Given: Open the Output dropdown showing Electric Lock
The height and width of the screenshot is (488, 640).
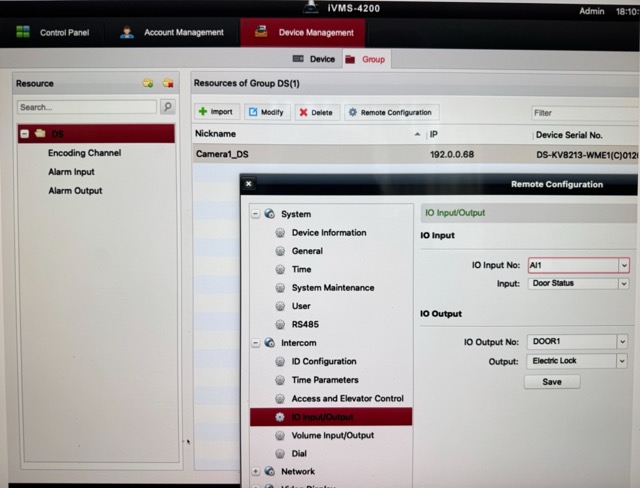Looking at the screenshot, I should click(x=622, y=361).
